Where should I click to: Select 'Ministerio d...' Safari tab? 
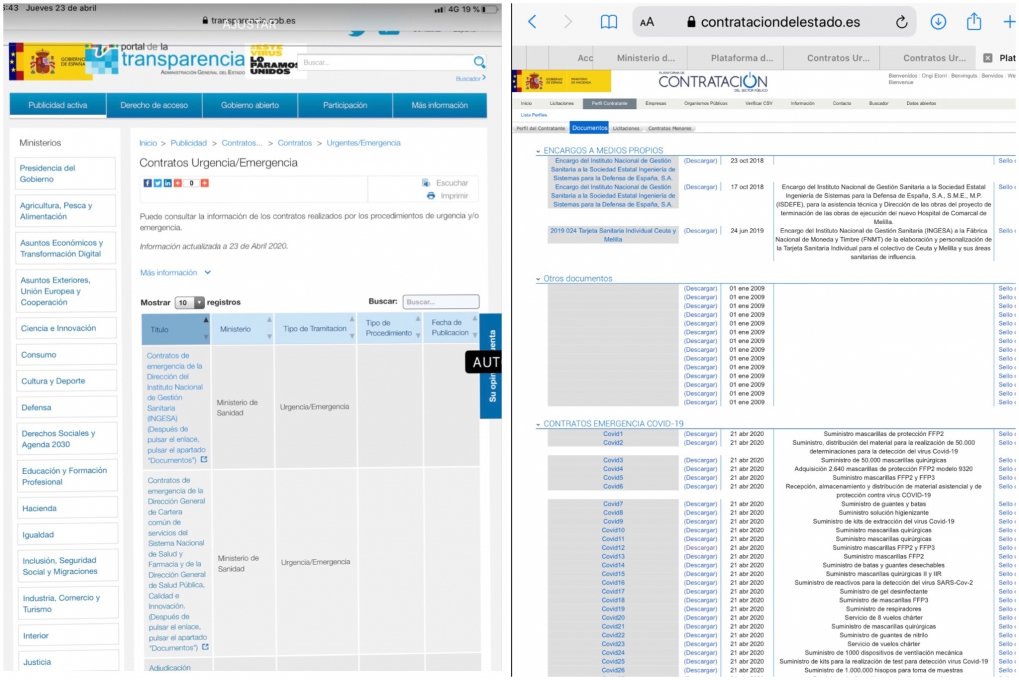(645, 58)
